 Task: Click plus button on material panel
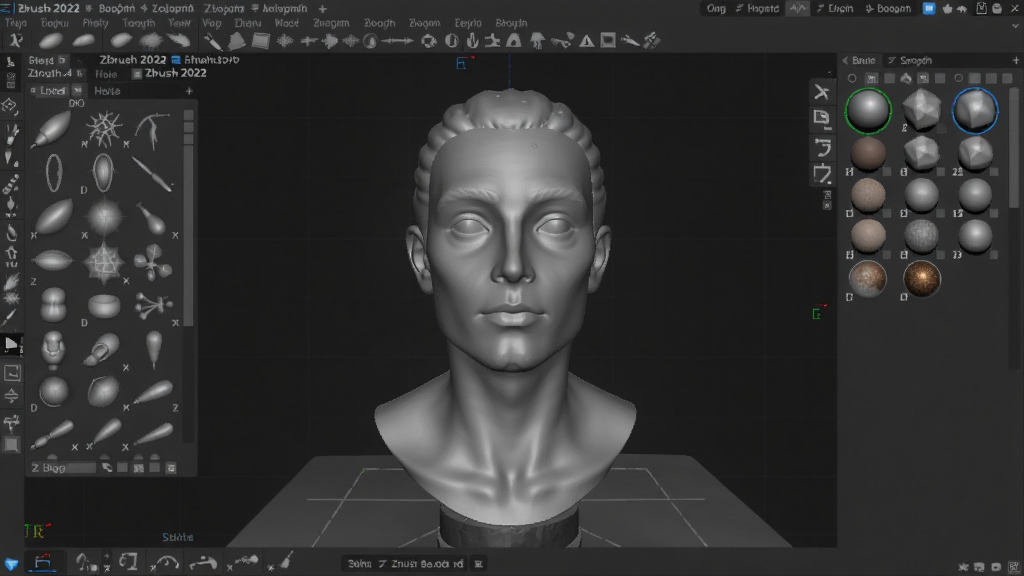click(x=1016, y=61)
